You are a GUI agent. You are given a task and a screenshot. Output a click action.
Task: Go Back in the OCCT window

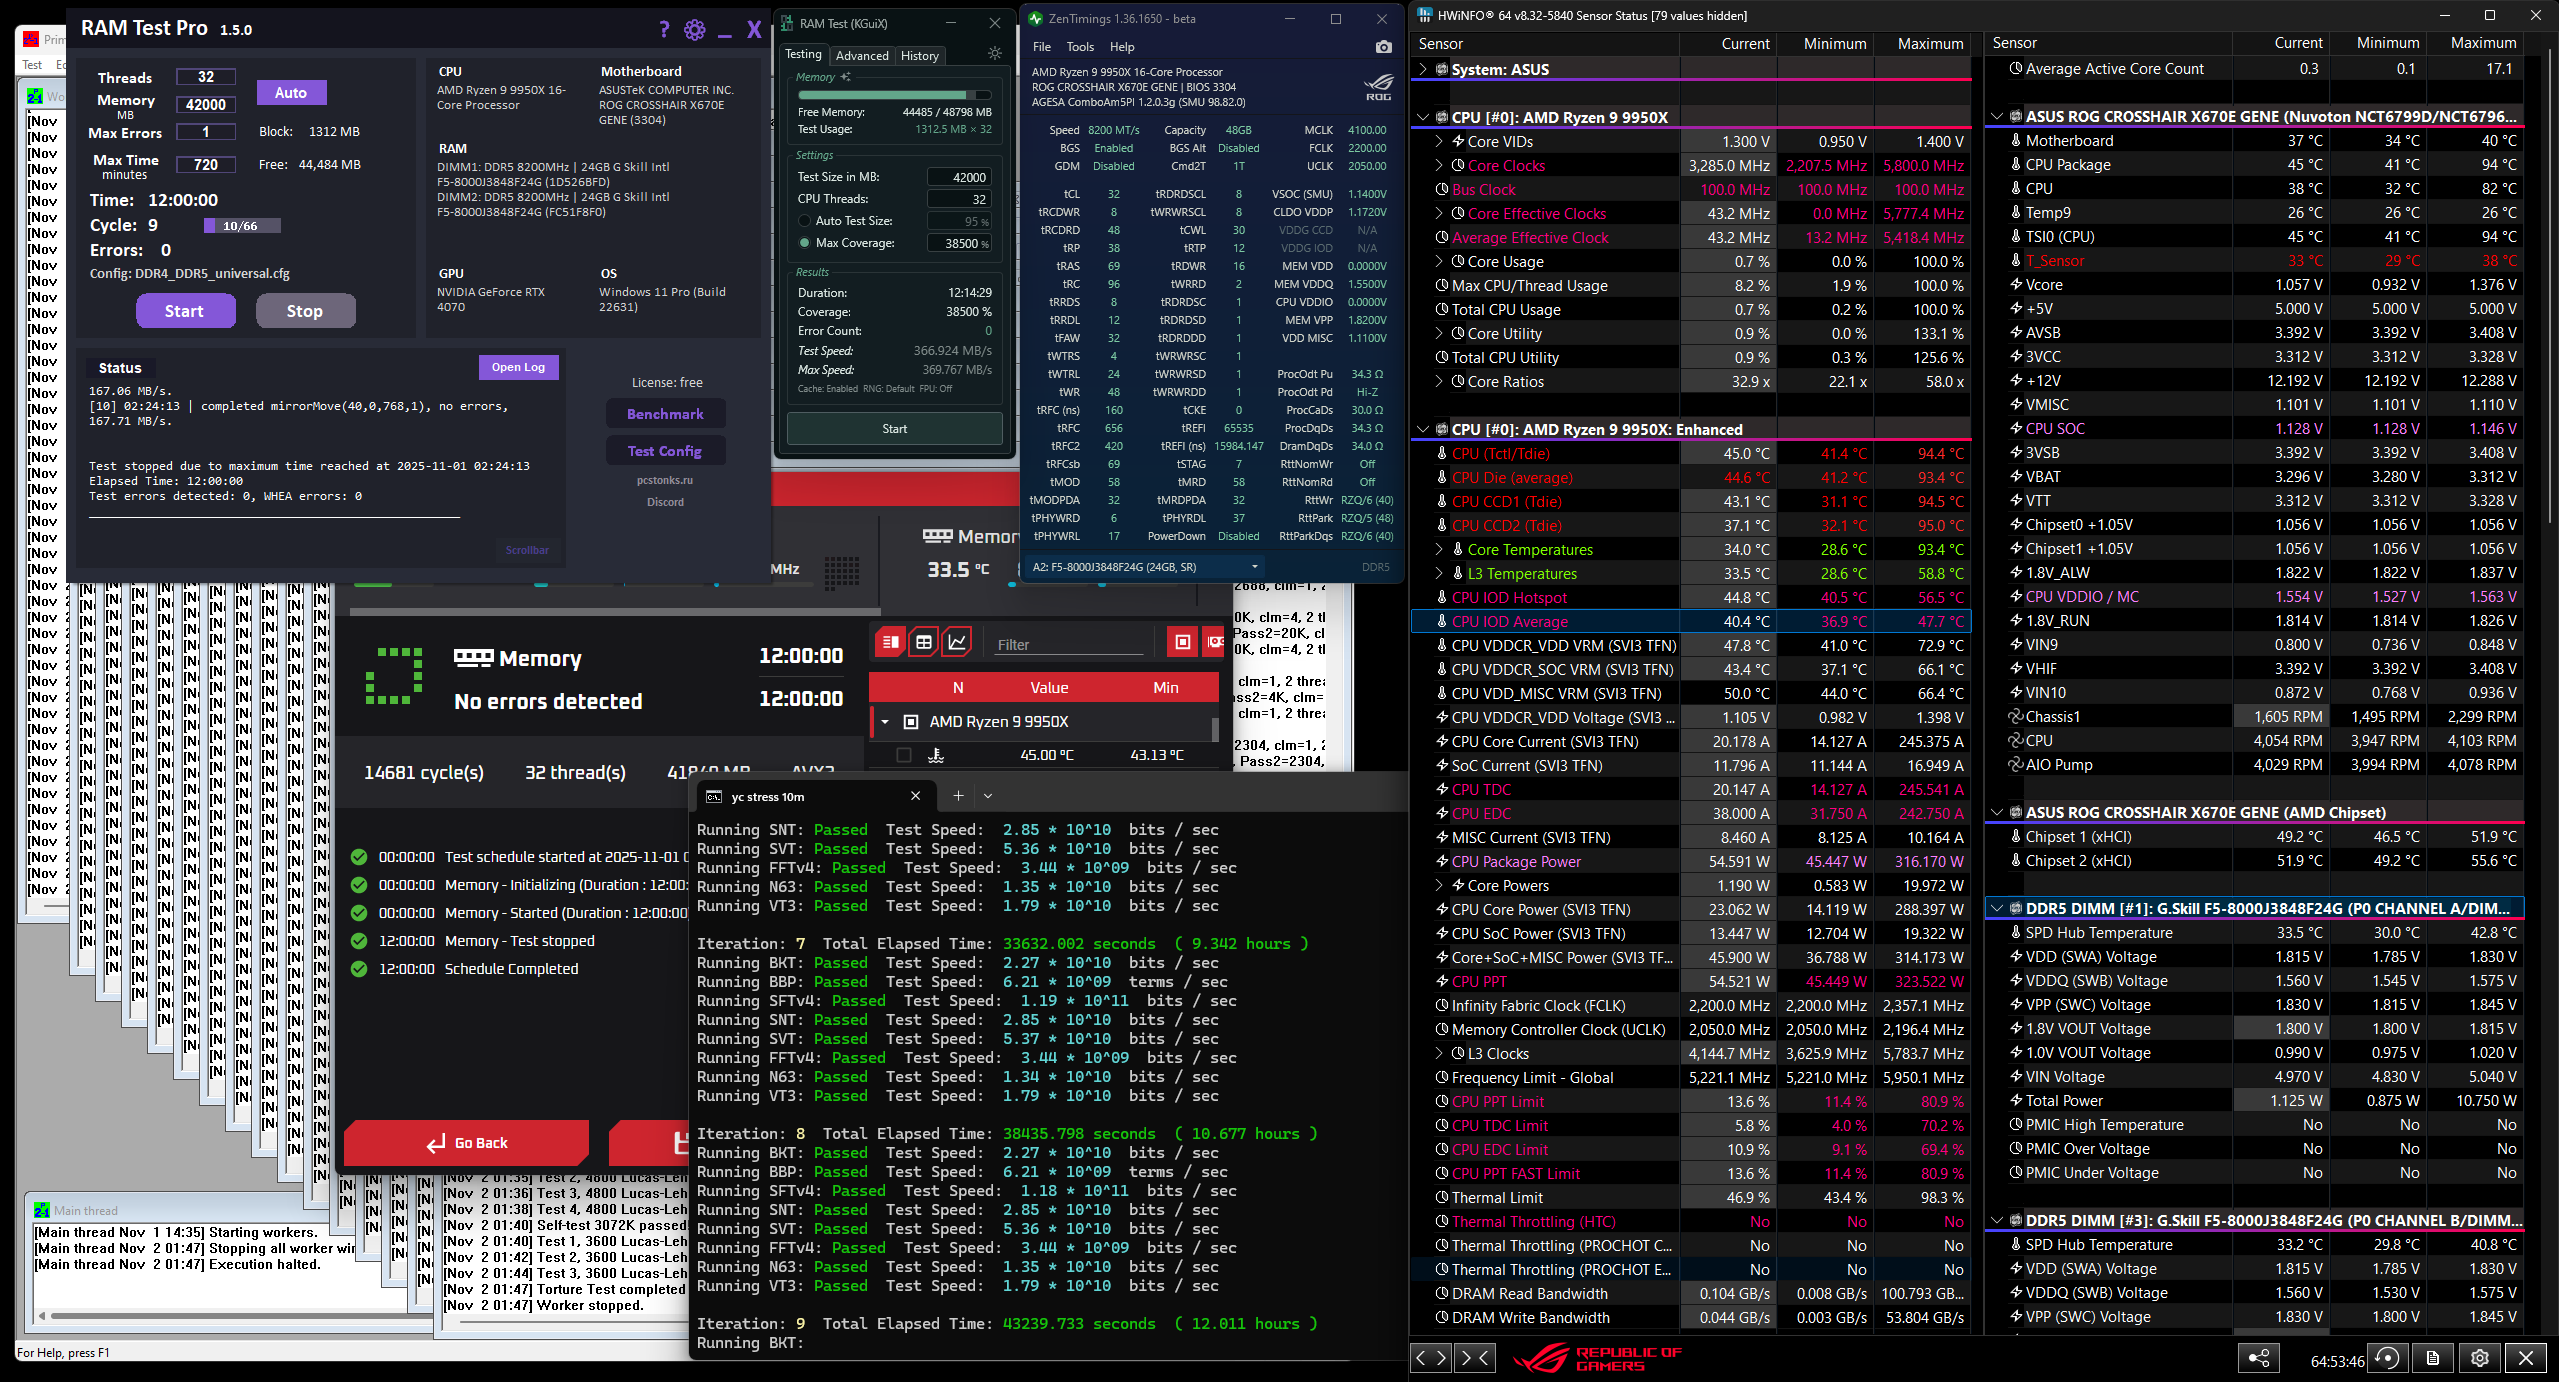click(466, 1143)
